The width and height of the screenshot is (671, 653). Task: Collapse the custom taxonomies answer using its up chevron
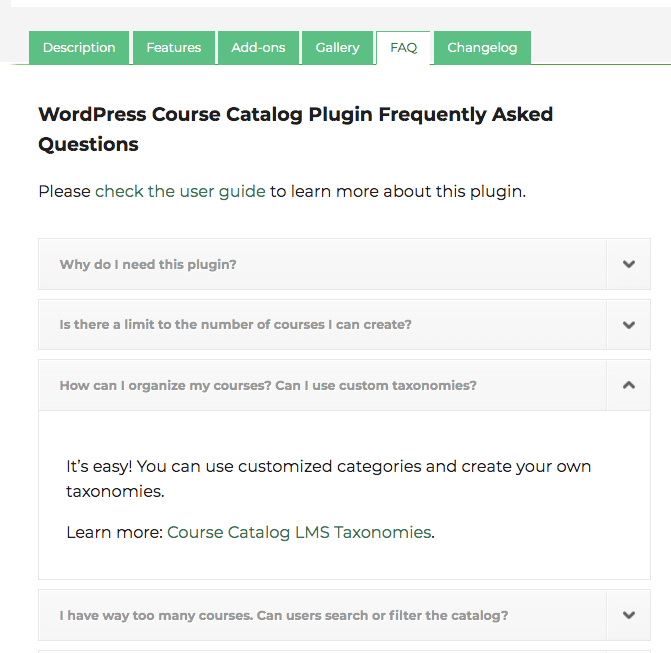[628, 384]
